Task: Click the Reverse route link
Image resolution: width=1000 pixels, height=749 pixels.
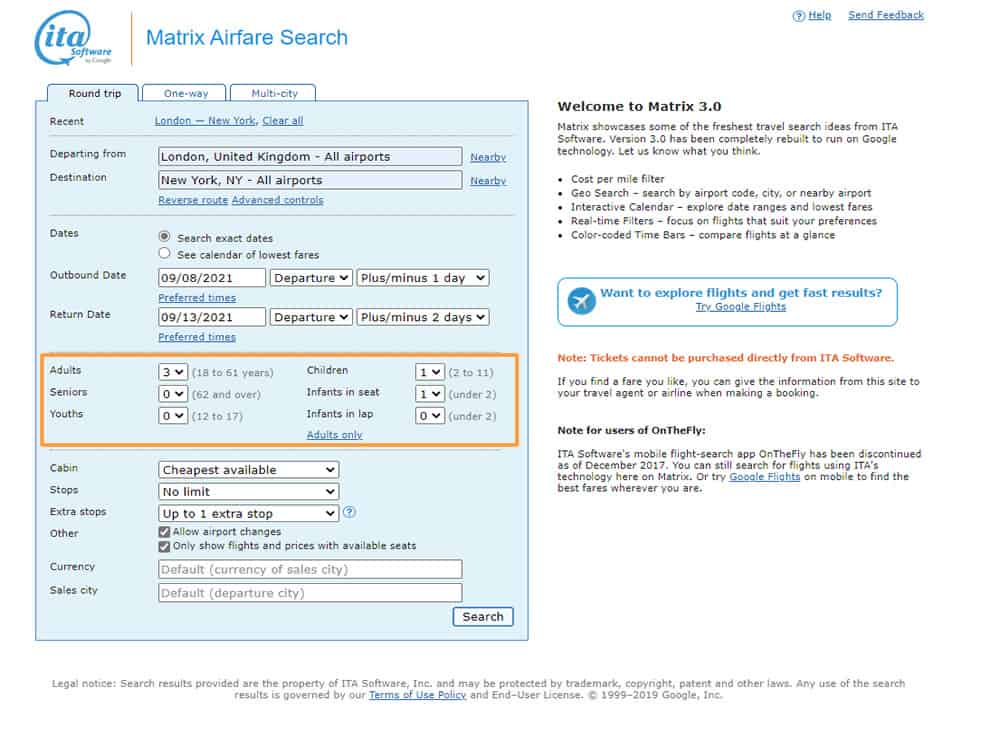Action: (193, 200)
